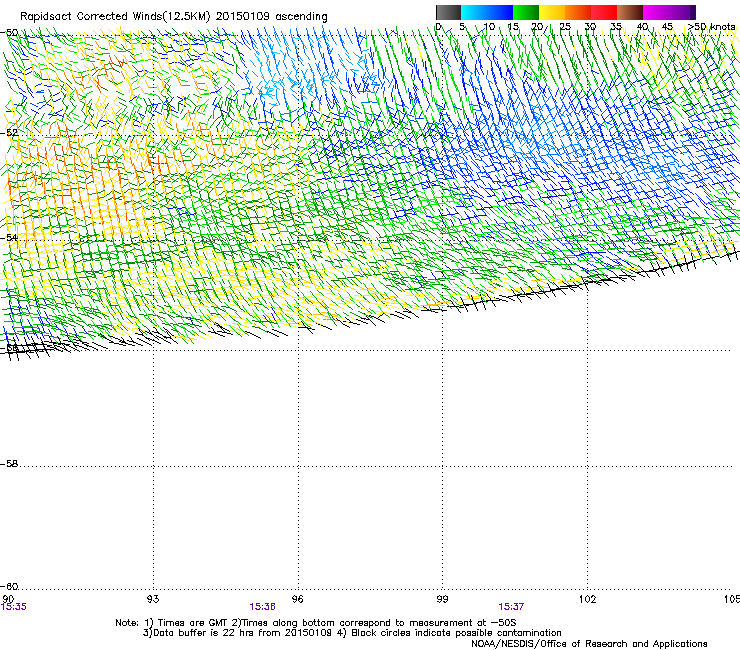This screenshot has width=740, height=650.
Task: Click the longitude label '102'
Action: (x=588, y=599)
